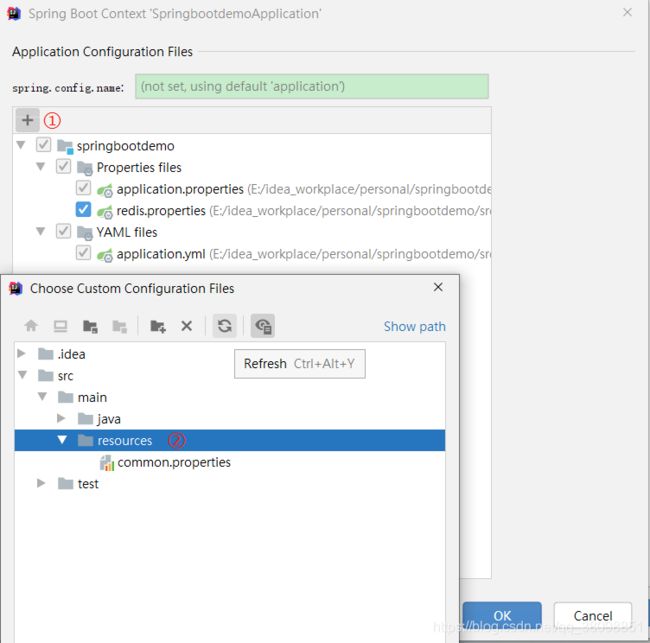This screenshot has height=643, width=650.
Task: Click the Show path link
Action: click(415, 327)
